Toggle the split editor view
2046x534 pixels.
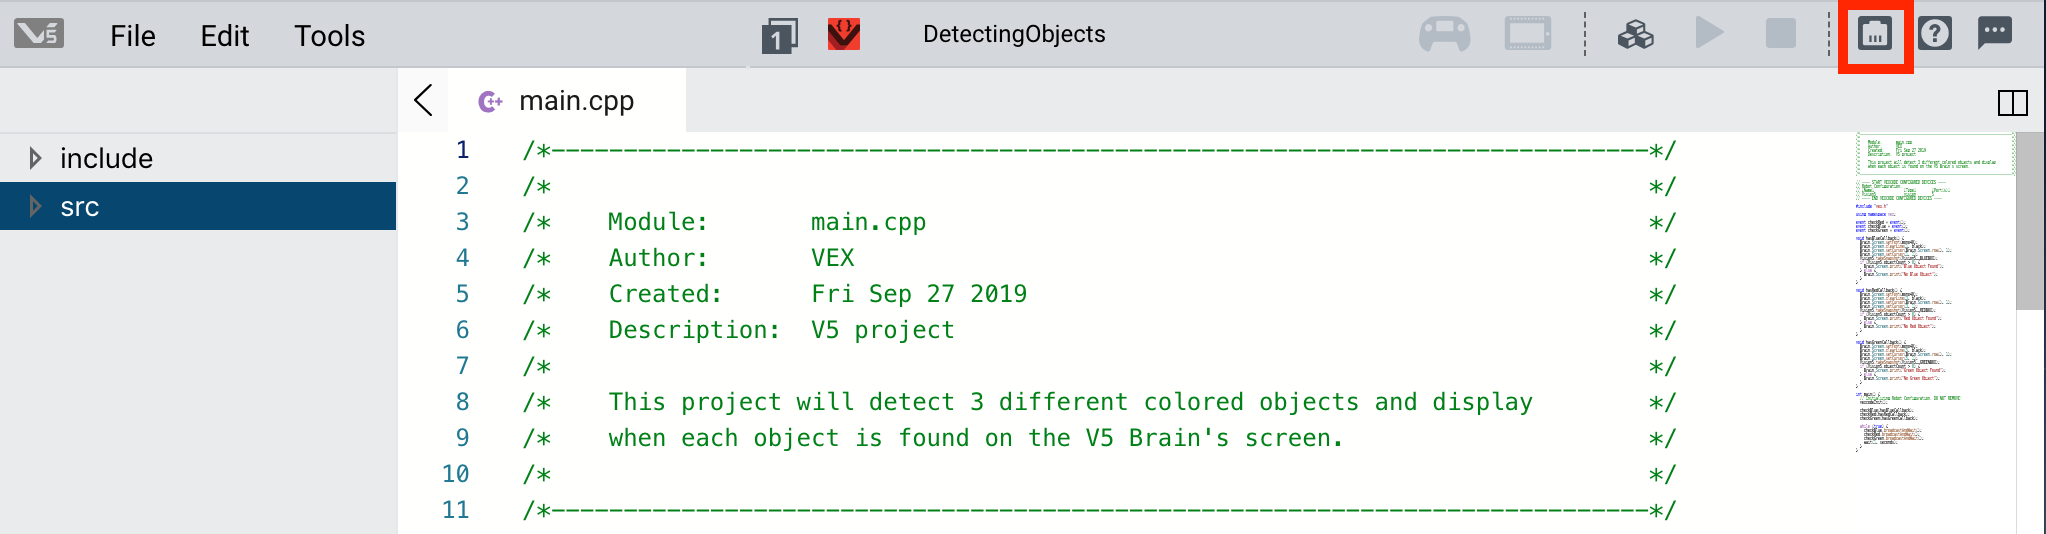[2012, 102]
